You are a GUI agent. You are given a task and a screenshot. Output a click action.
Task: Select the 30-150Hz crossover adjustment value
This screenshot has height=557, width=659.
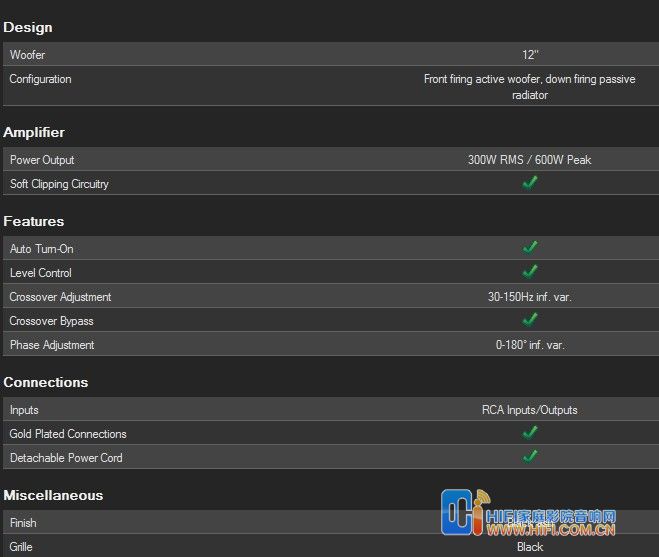tap(529, 297)
